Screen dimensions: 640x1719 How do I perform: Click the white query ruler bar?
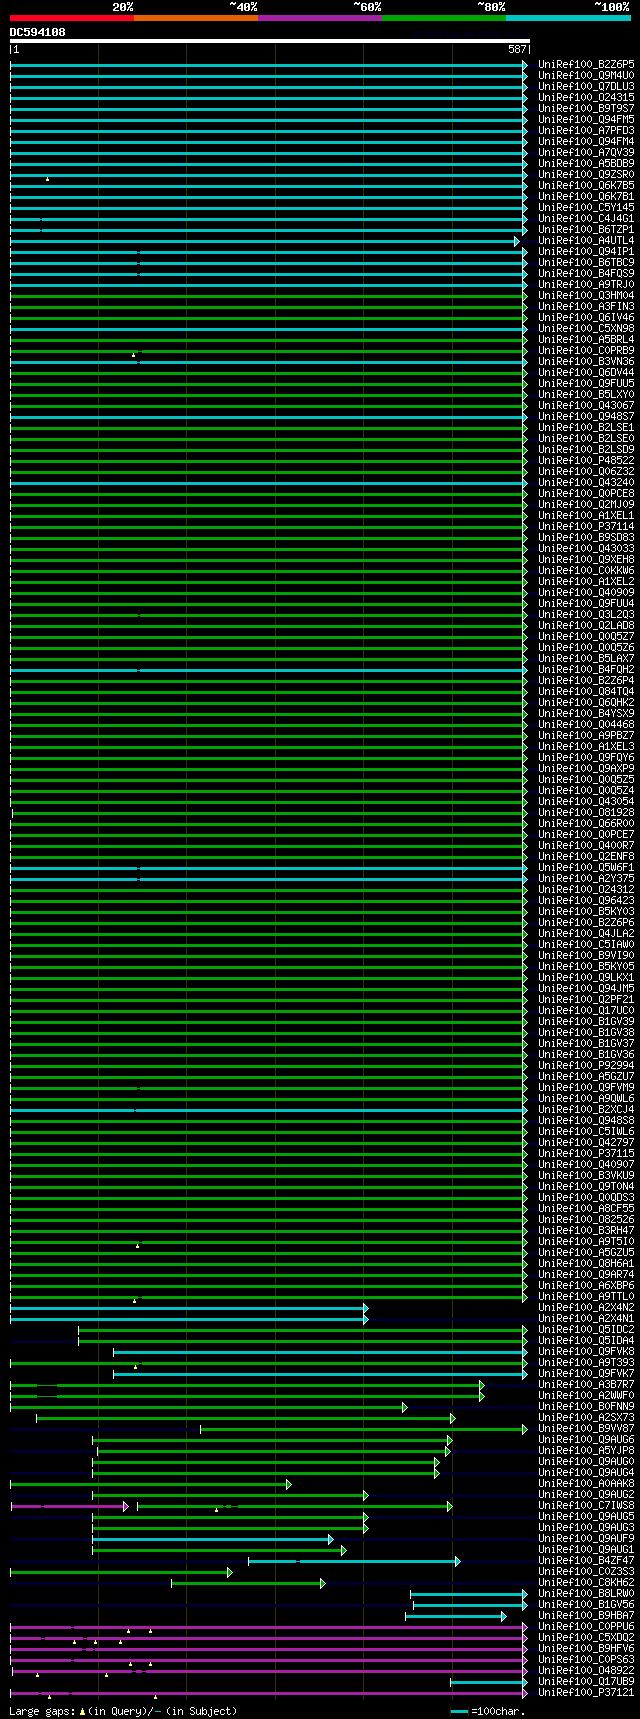(269, 41)
